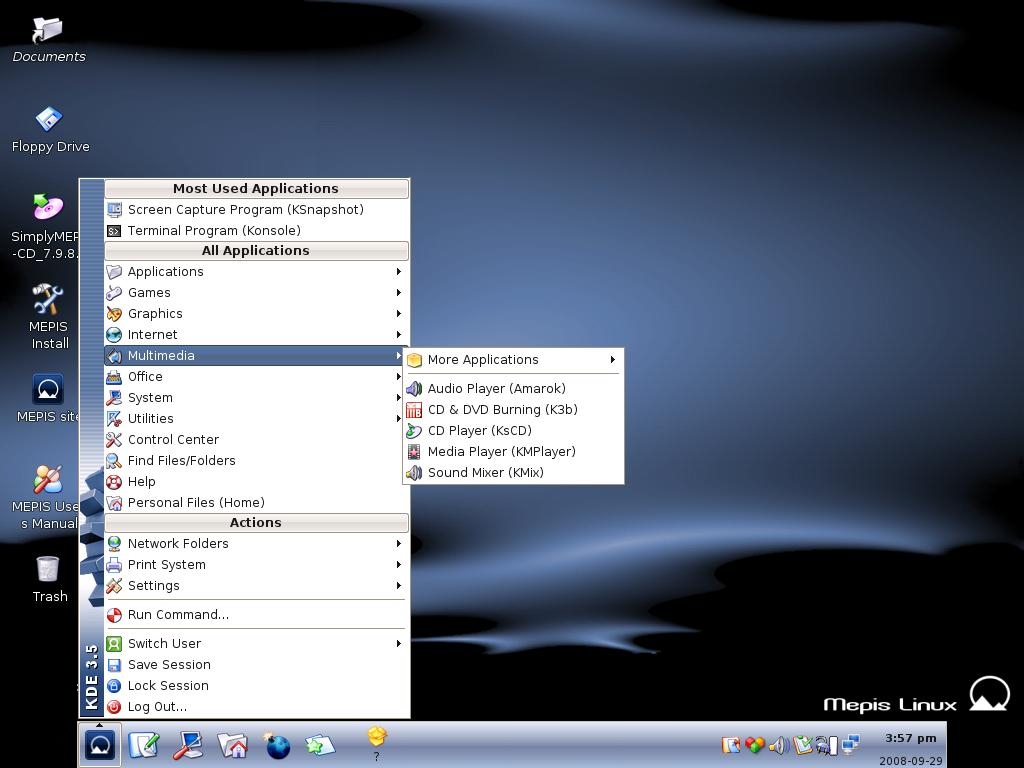Open CD & DVD Burning (K3b)
This screenshot has height=768, width=1024.
[513, 409]
